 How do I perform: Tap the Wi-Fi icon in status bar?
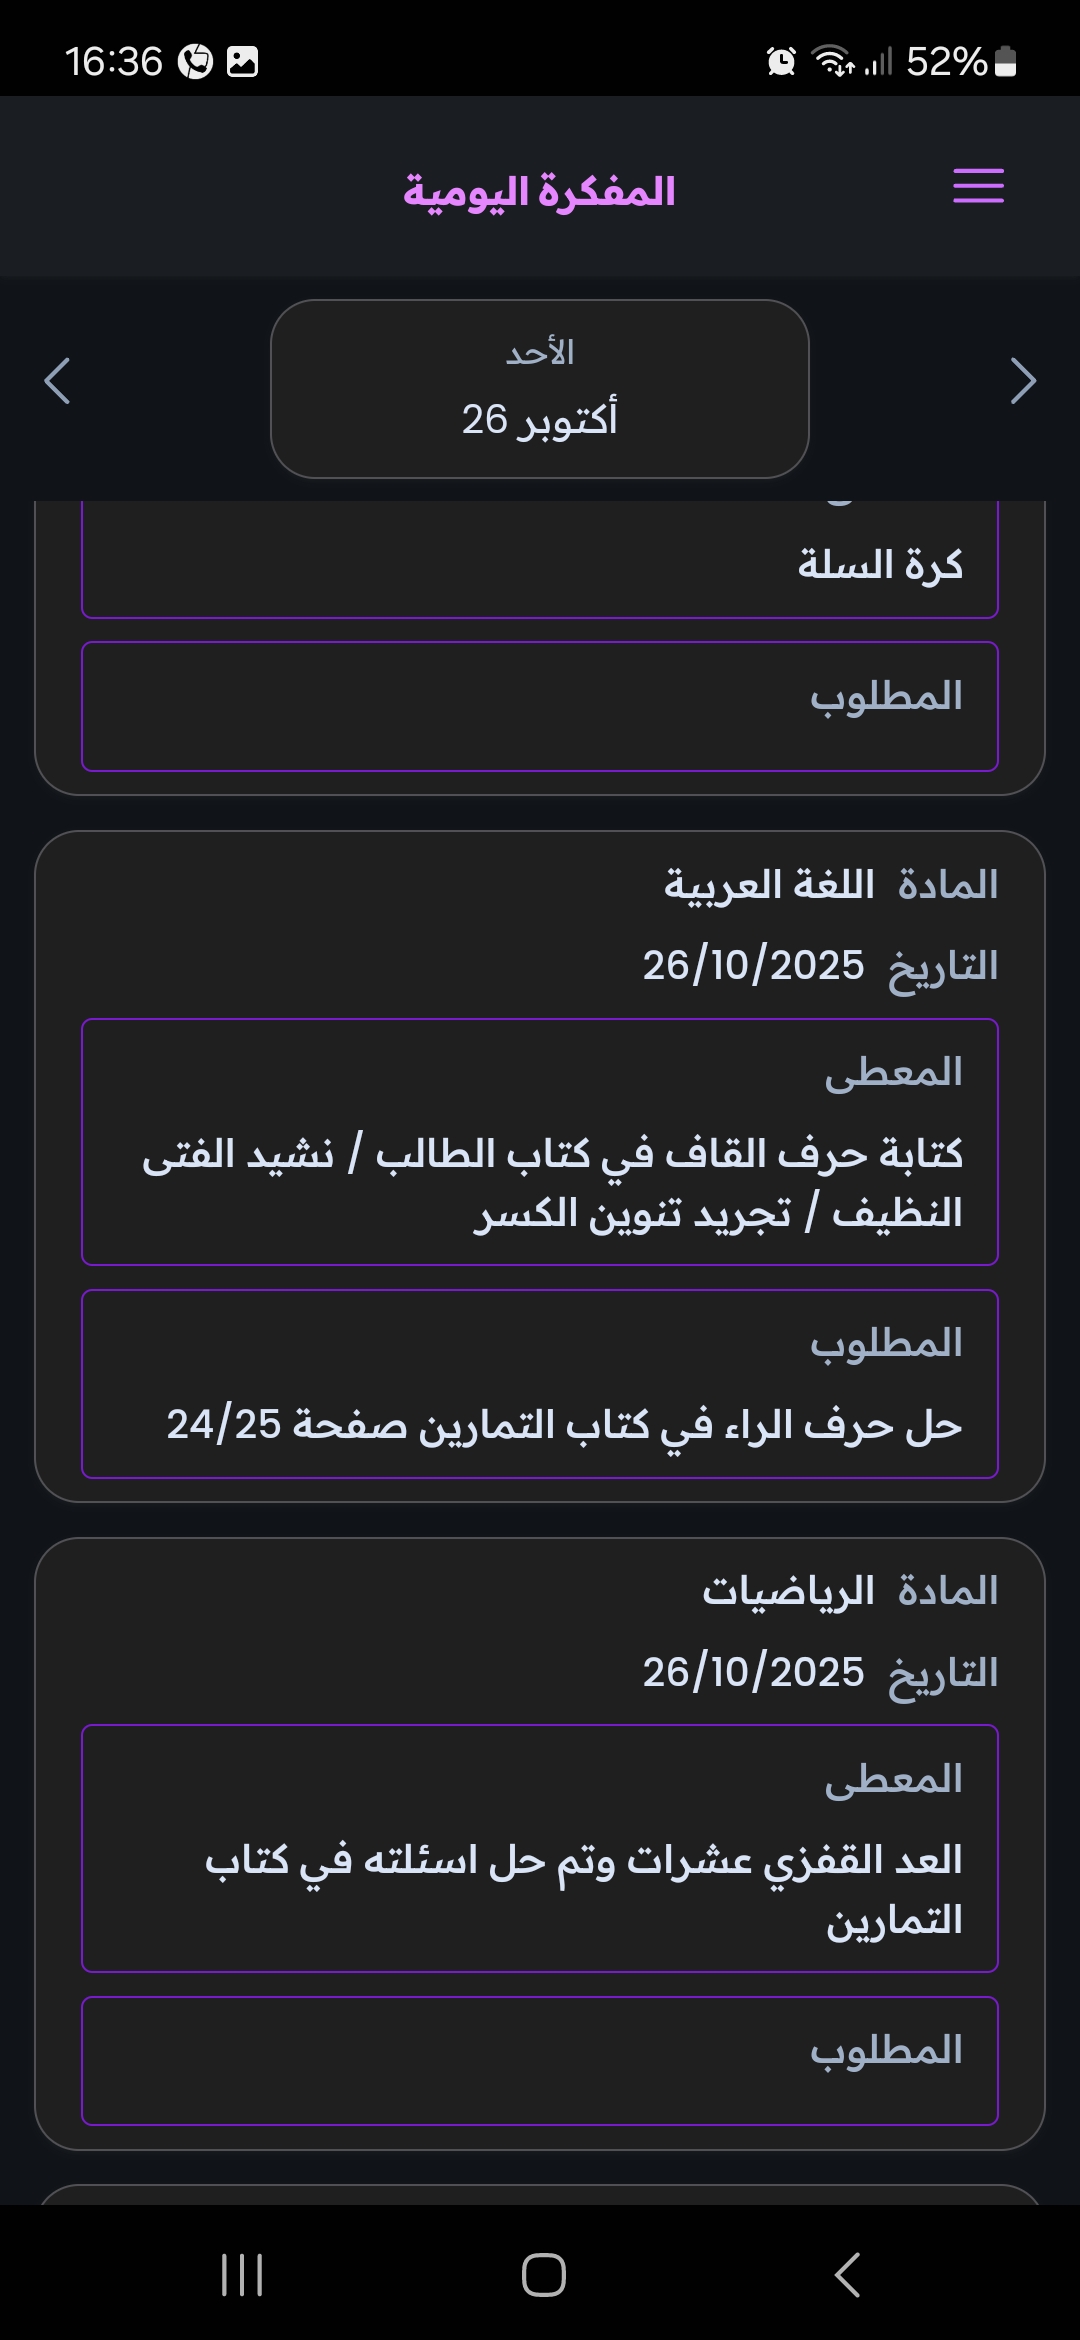(833, 62)
